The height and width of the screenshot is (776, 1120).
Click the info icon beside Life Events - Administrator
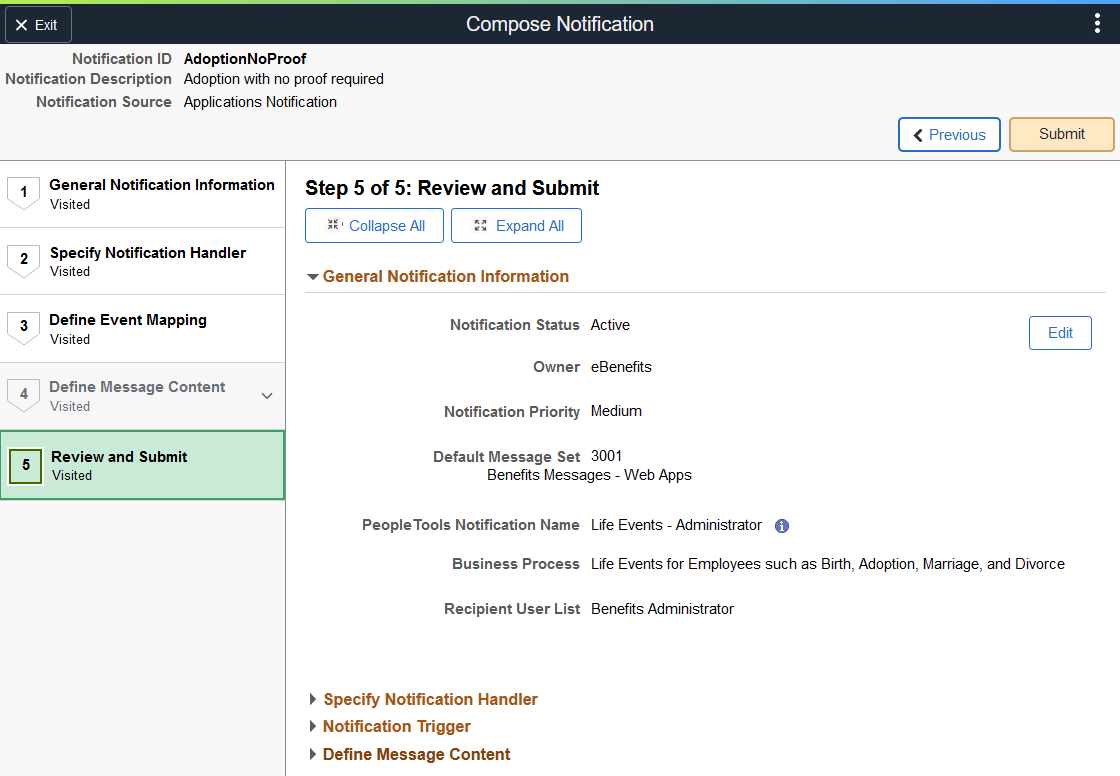tap(782, 526)
